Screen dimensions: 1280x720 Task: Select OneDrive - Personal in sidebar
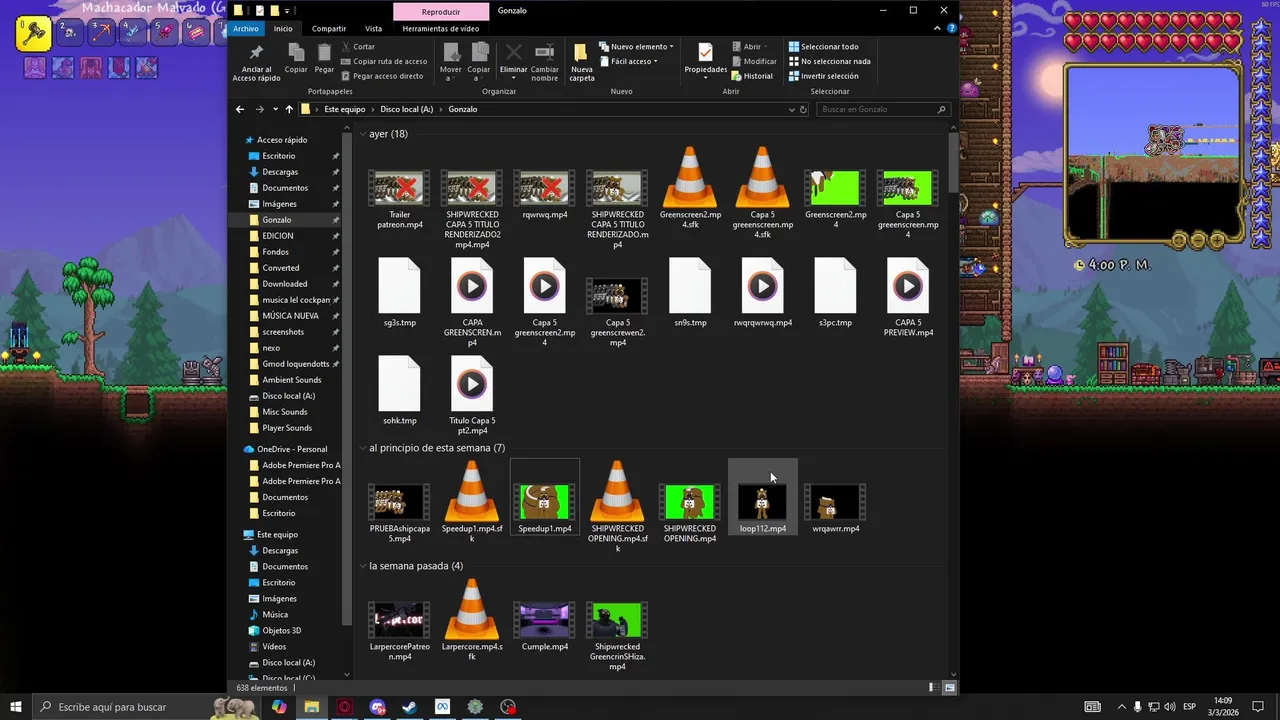tap(292, 449)
